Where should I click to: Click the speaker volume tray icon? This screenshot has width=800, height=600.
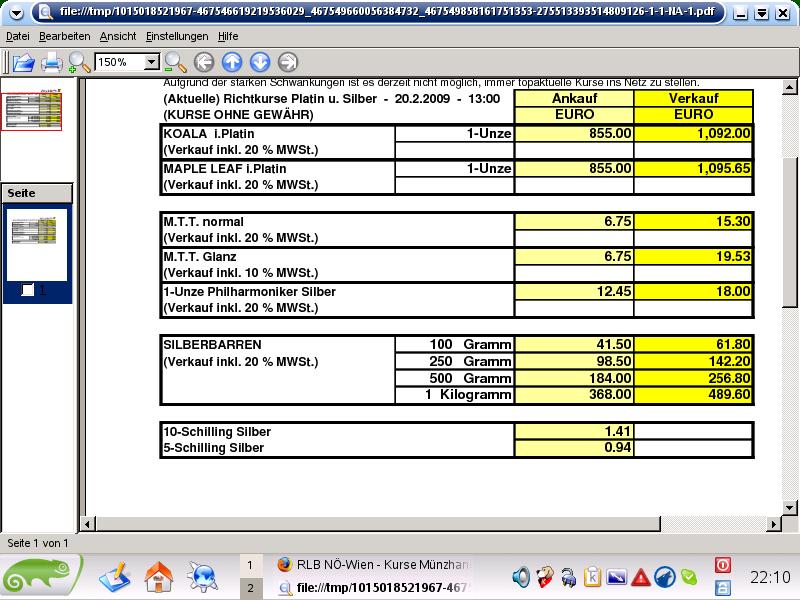520,577
